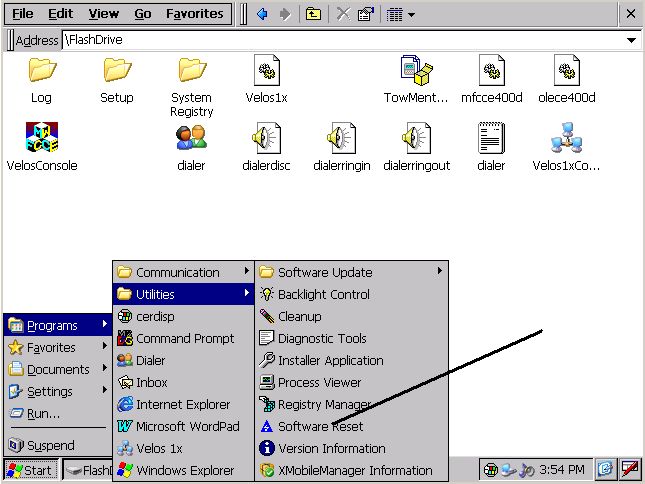645x484 pixels.
Task: Select the olece400d file icon
Action: point(566,80)
